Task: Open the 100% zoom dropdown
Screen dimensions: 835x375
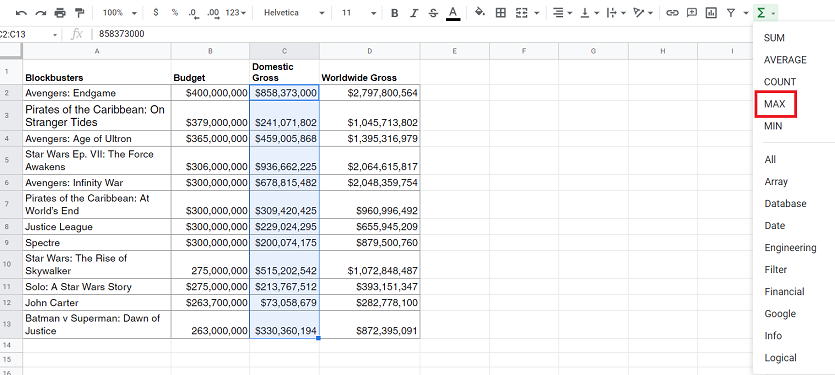Action: 119,13
